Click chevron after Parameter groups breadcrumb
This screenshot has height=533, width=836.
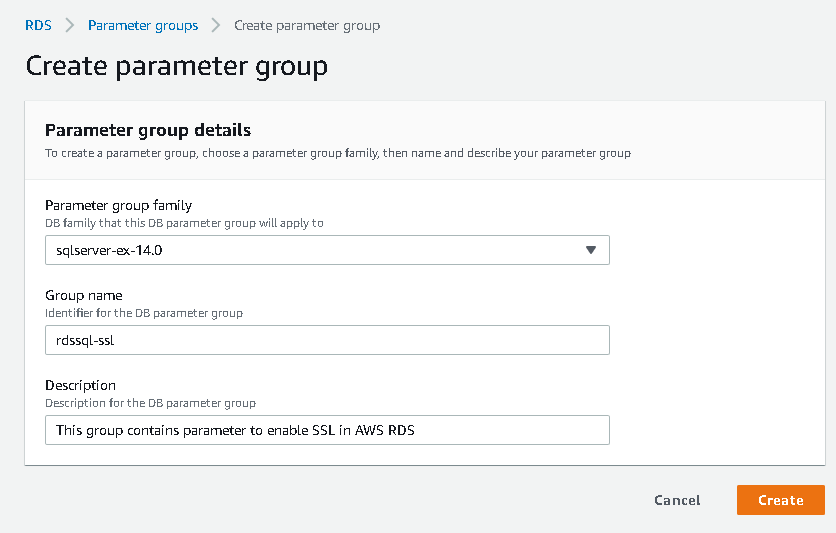tap(216, 25)
